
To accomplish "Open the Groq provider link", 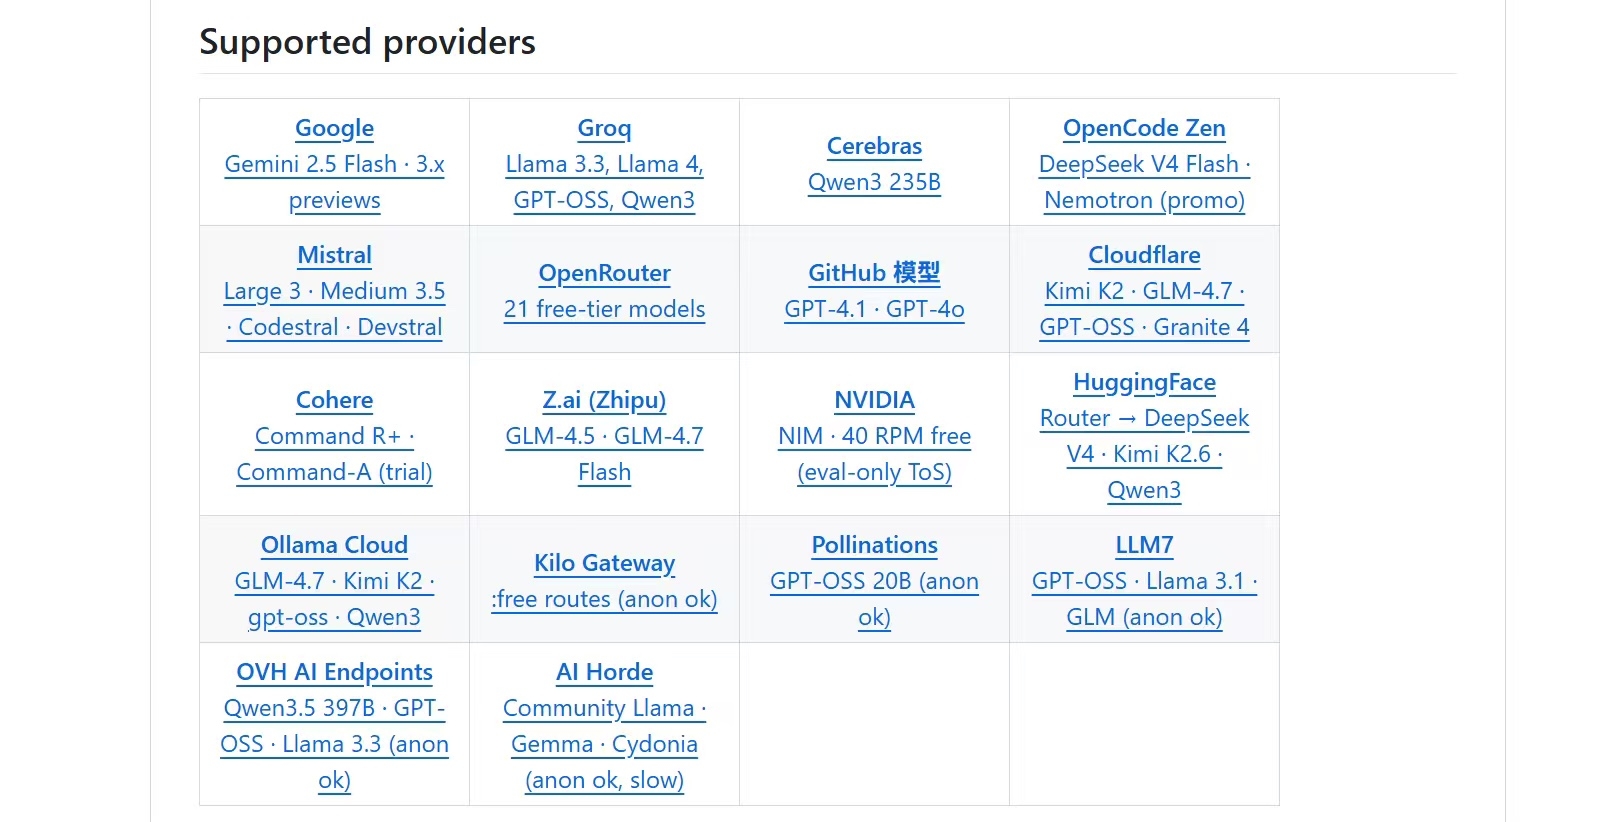I will pyautogui.click(x=604, y=128).
